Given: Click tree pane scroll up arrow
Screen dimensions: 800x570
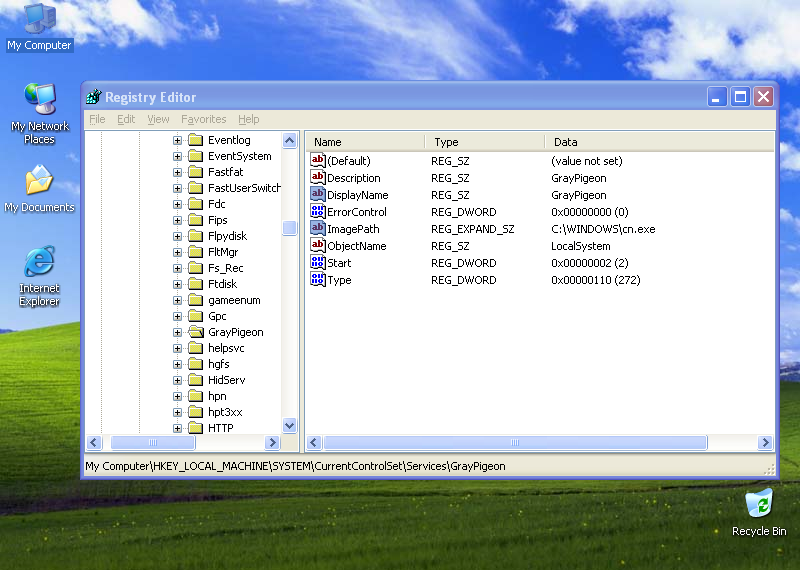Looking at the screenshot, I should coord(289,140).
